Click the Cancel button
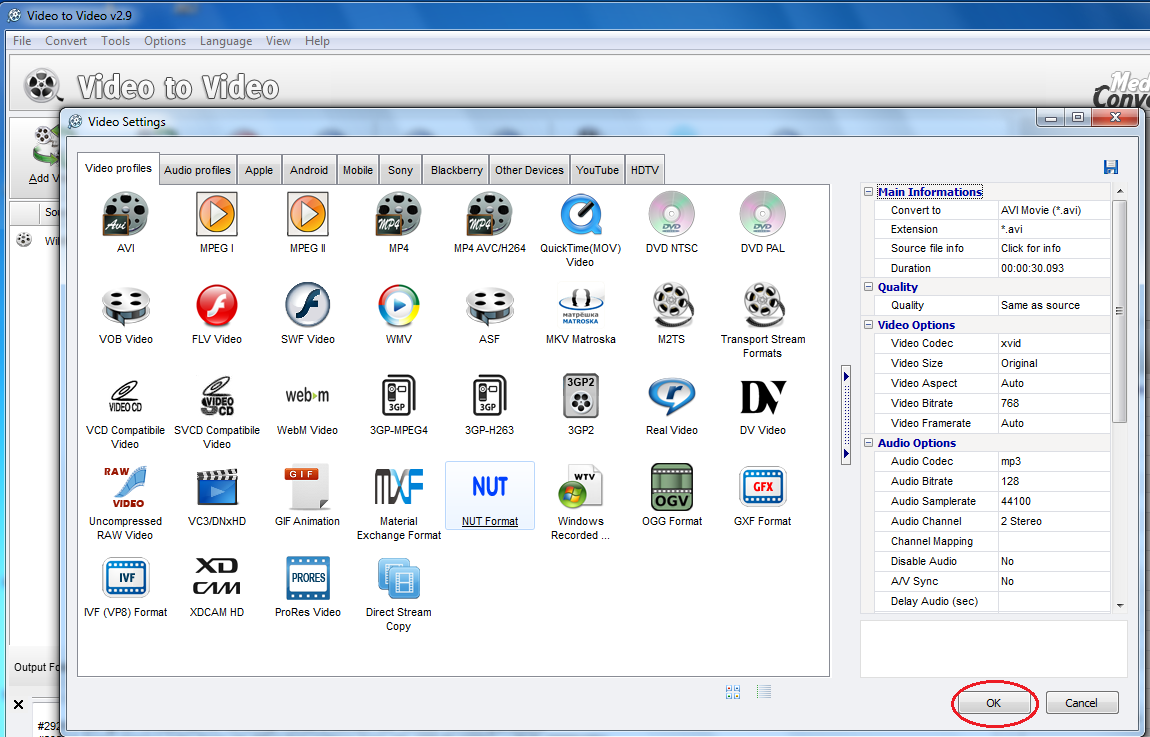Image resolution: width=1150 pixels, height=737 pixels. (1081, 703)
